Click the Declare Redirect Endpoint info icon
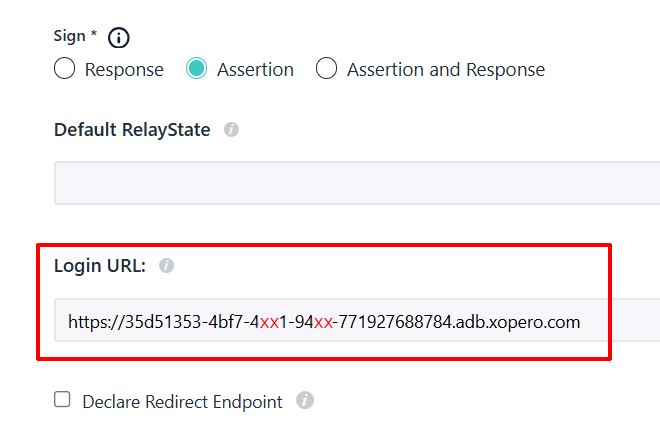Image resolution: width=660 pixels, height=427 pixels. (305, 401)
